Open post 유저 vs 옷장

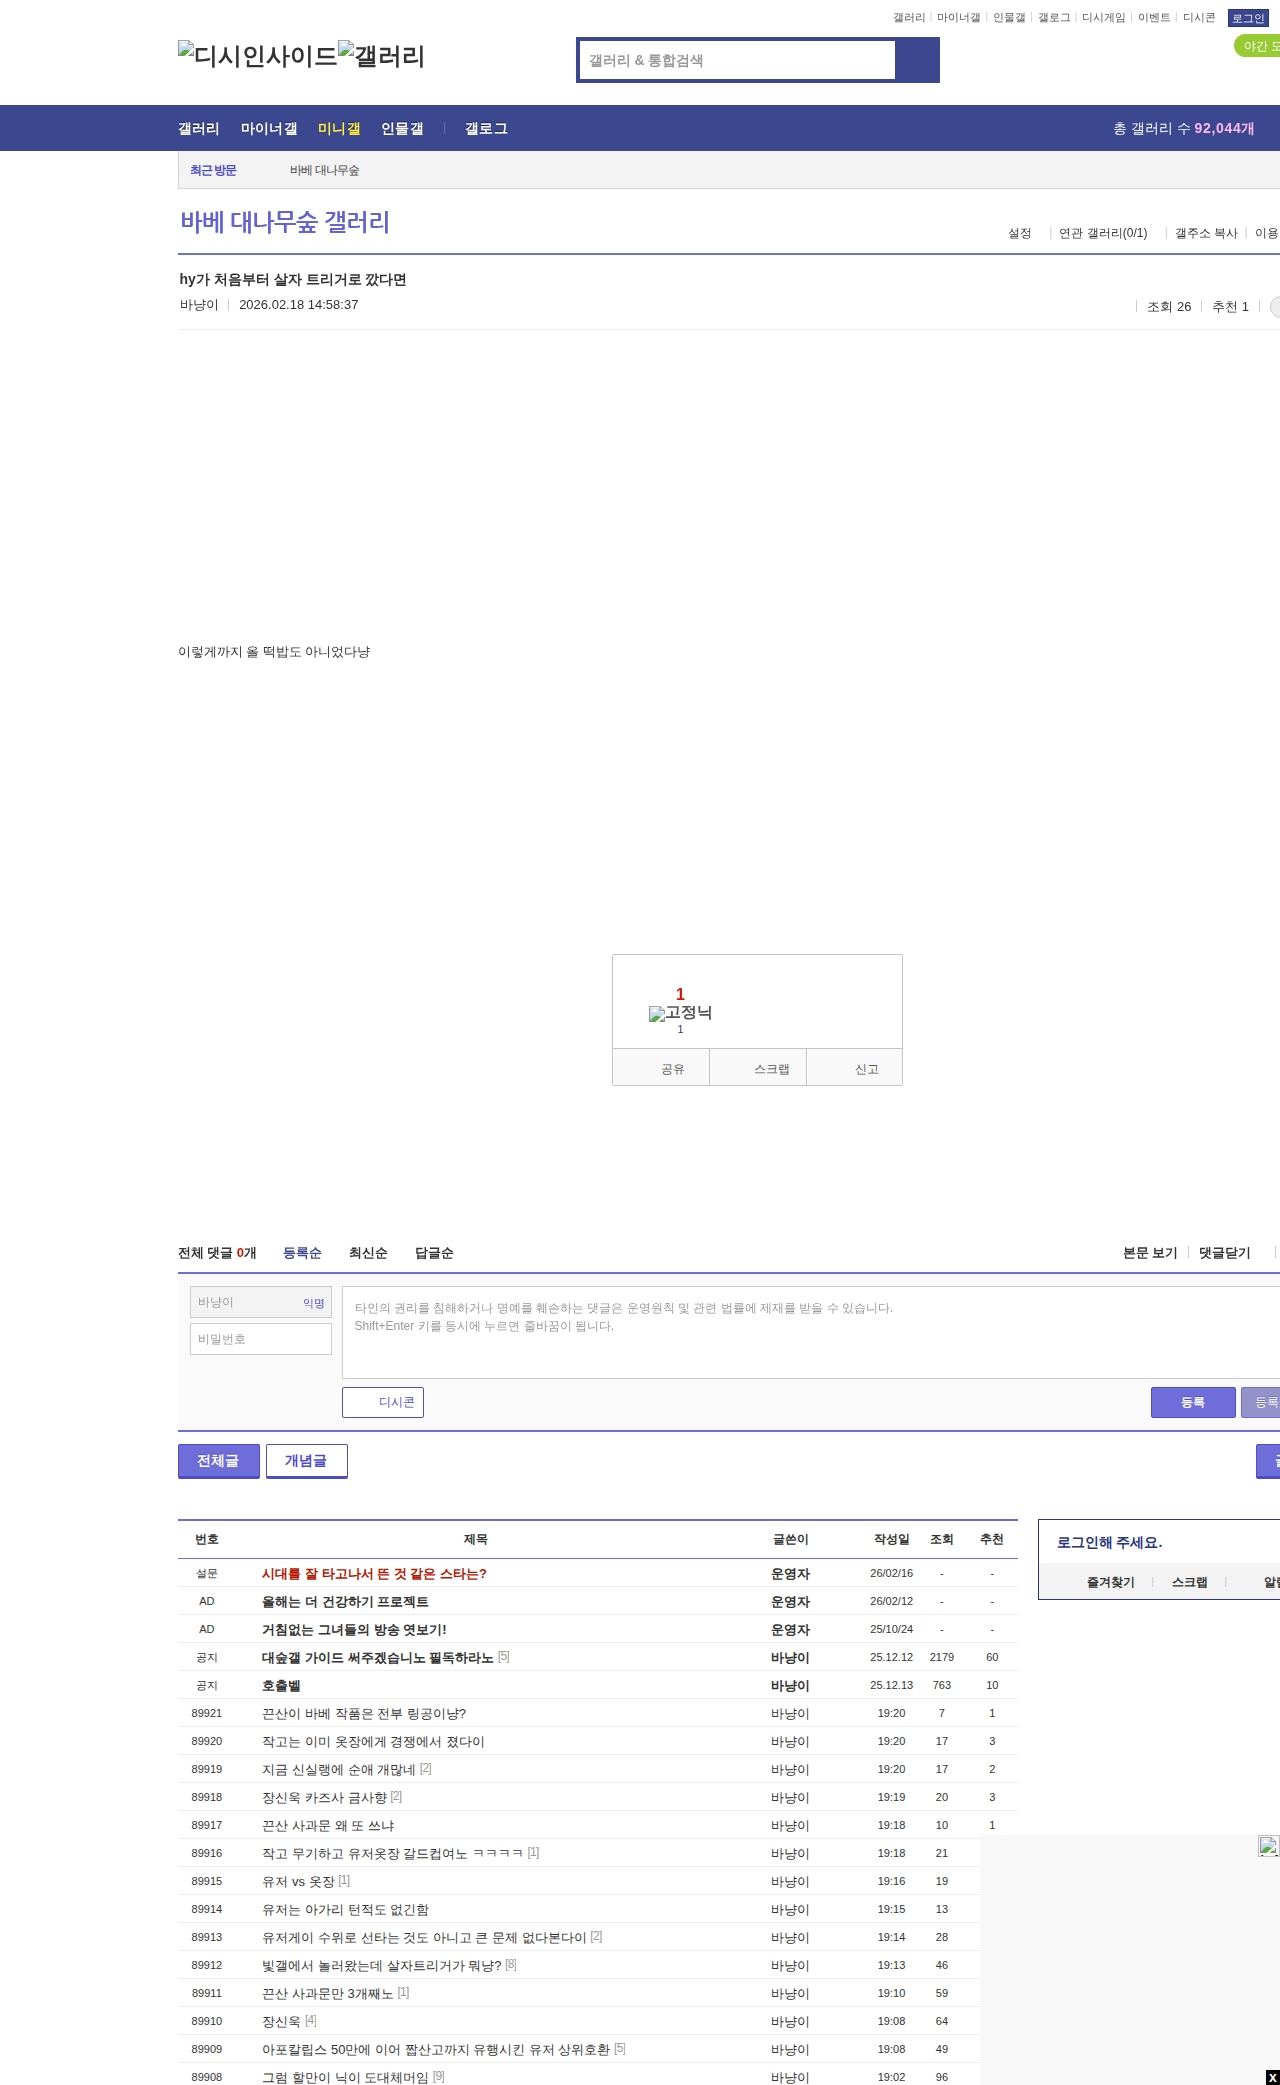[298, 1881]
